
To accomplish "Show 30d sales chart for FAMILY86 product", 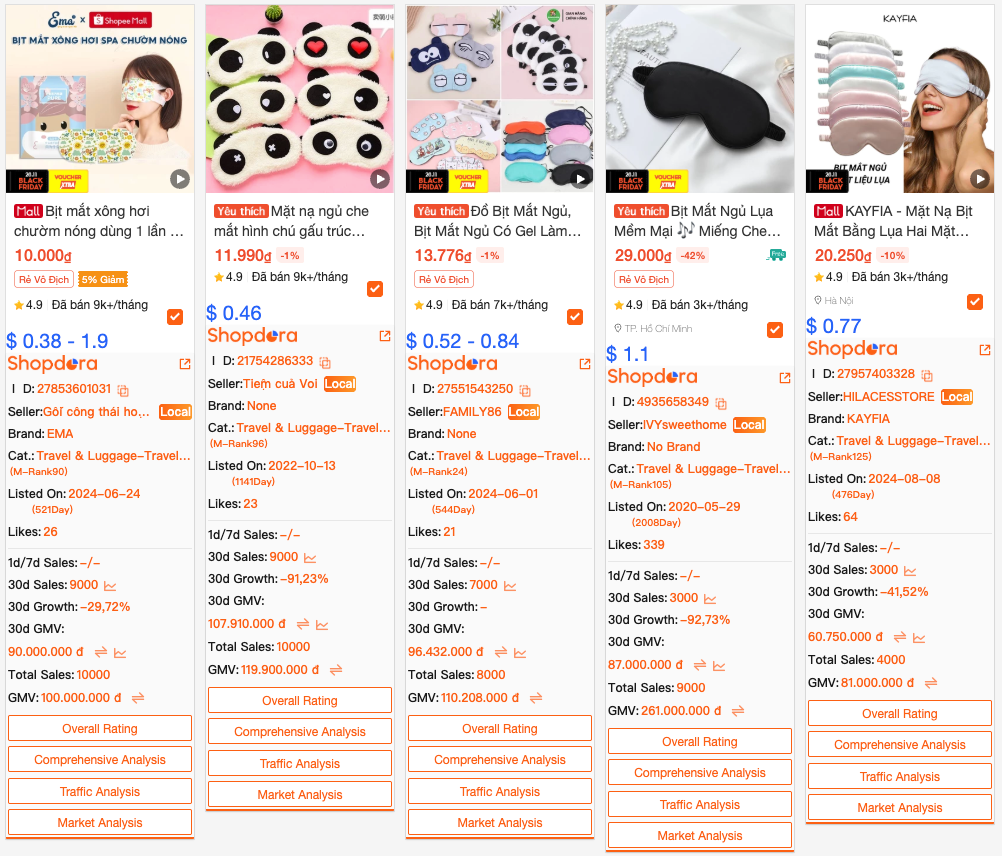I will (510, 586).
